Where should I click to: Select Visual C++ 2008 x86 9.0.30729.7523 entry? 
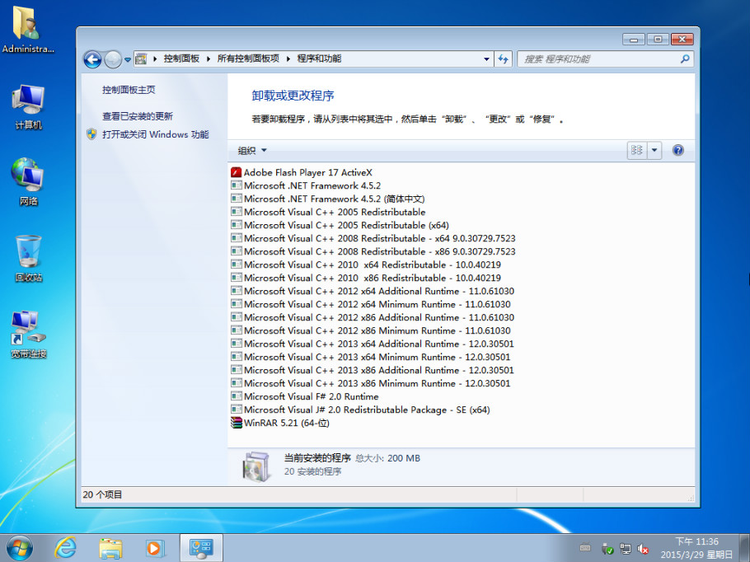pyautogui.click(x=373, y=251)
